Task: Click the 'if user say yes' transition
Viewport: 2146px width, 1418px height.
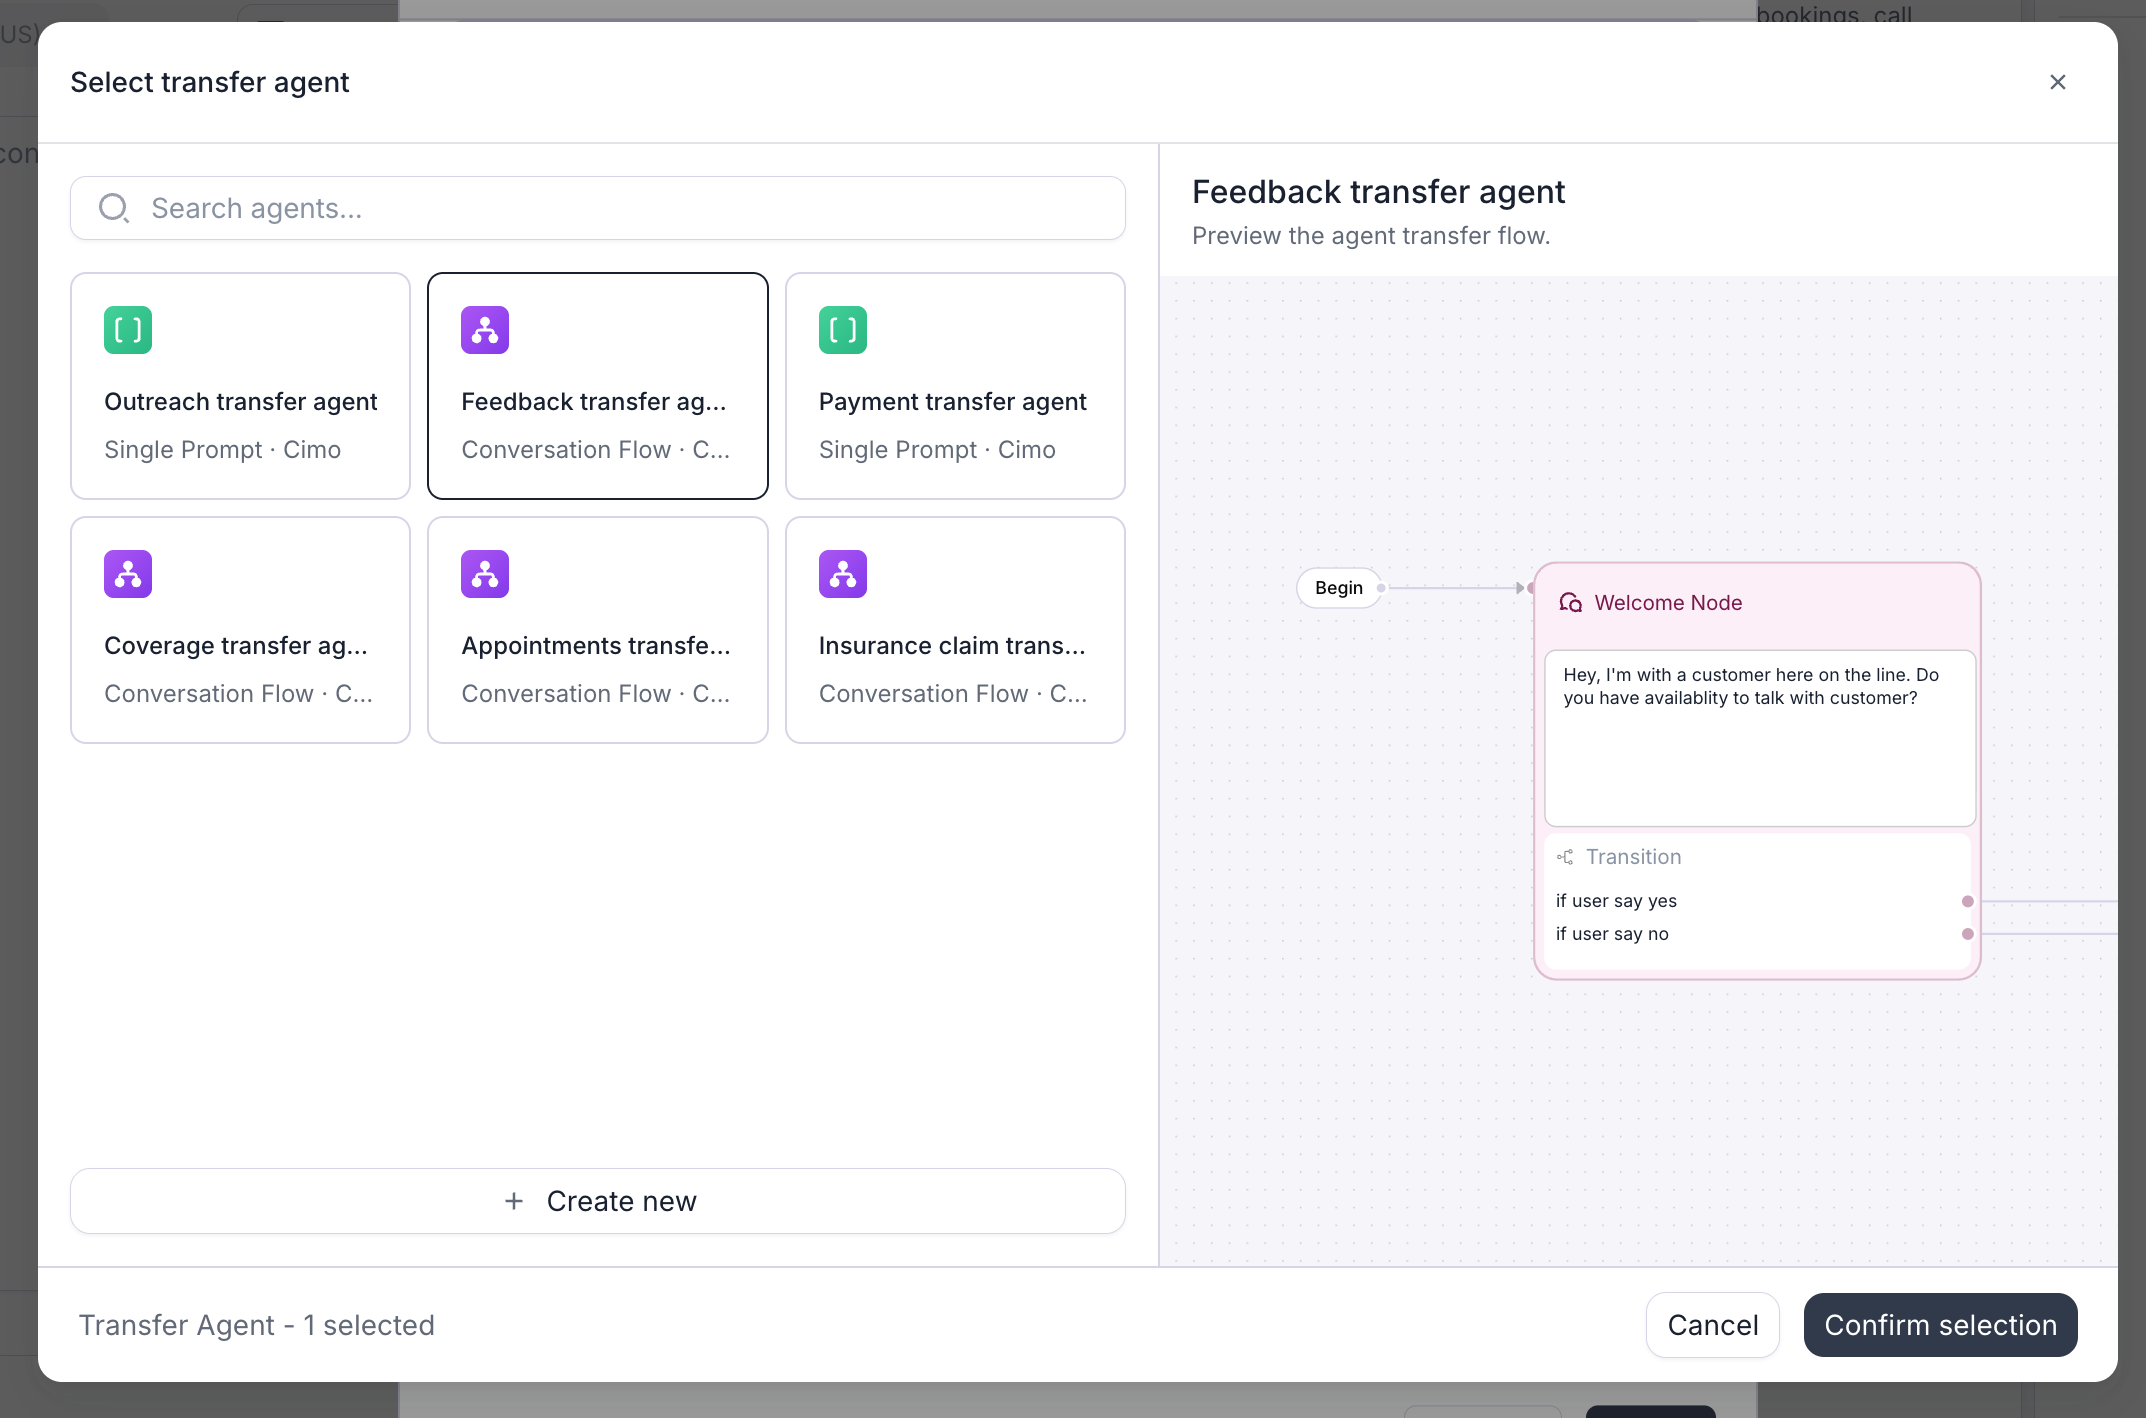Action: pos(1616,901)
